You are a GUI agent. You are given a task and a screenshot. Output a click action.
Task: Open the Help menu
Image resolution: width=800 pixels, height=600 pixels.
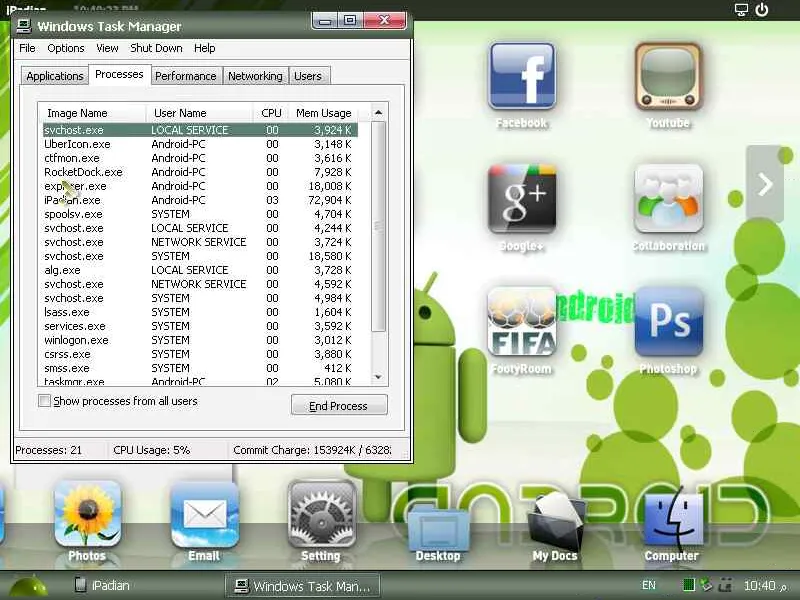[205, 48]
